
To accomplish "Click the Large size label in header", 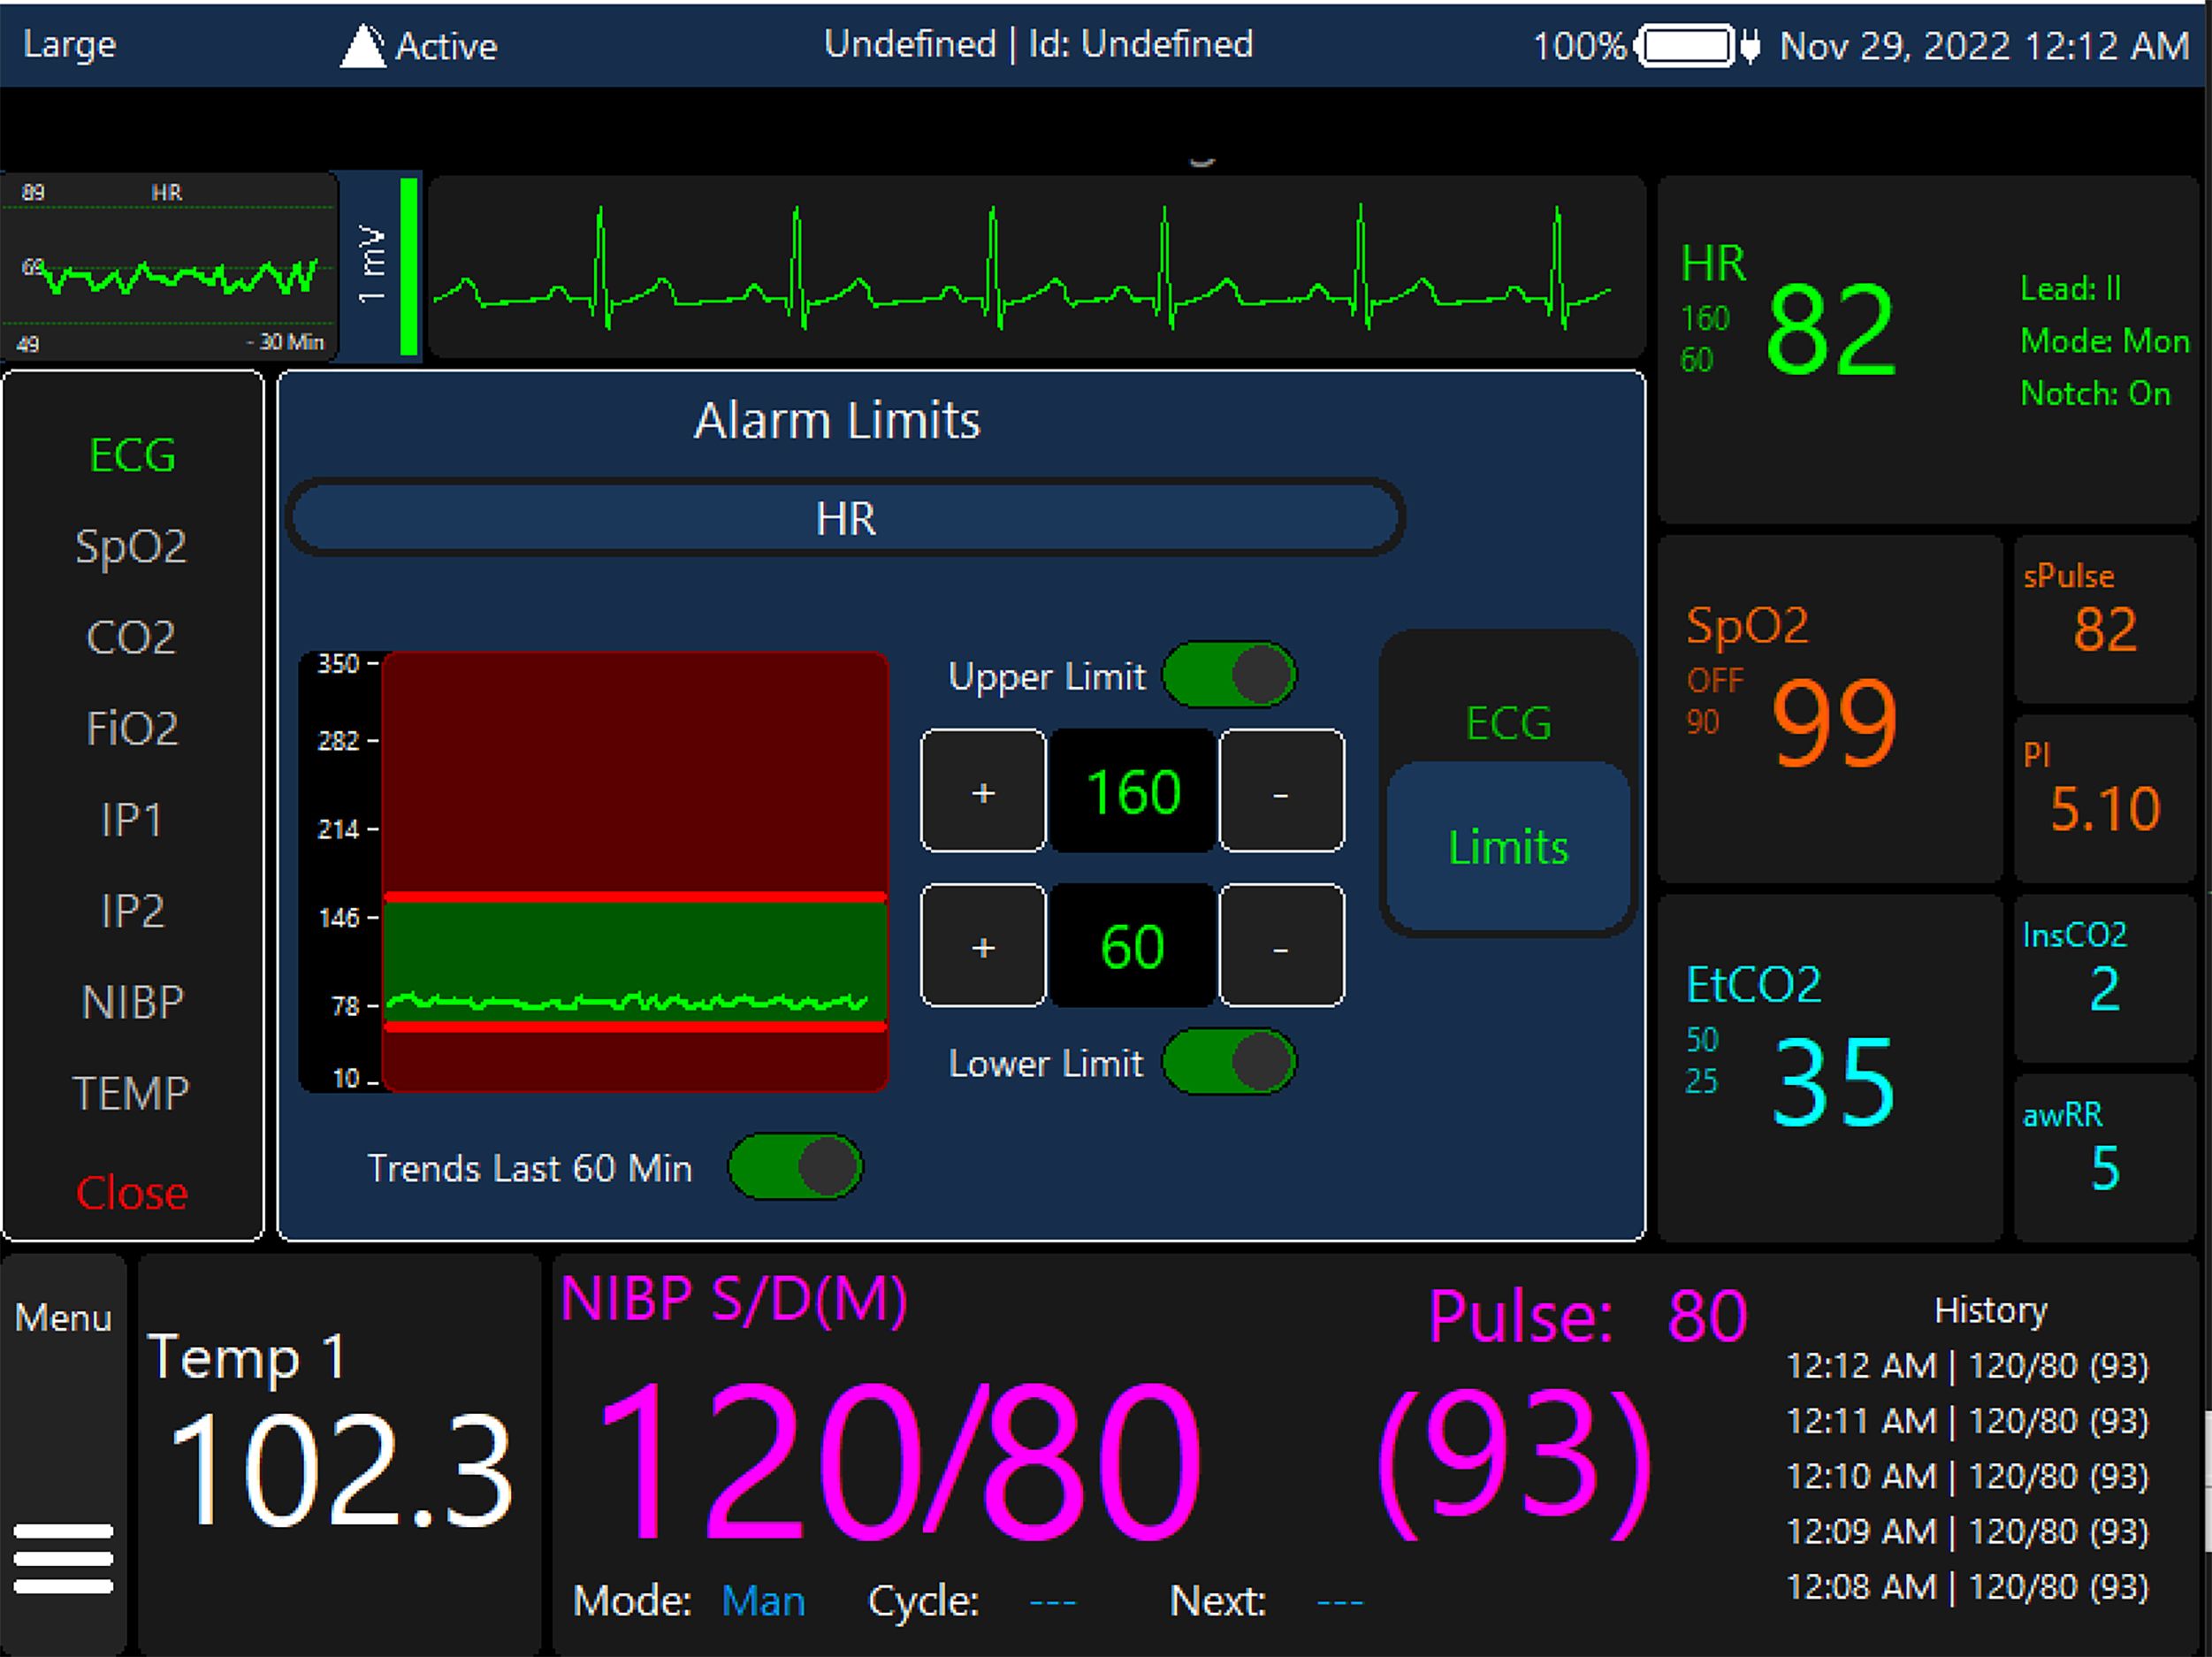I will [69, 44].
